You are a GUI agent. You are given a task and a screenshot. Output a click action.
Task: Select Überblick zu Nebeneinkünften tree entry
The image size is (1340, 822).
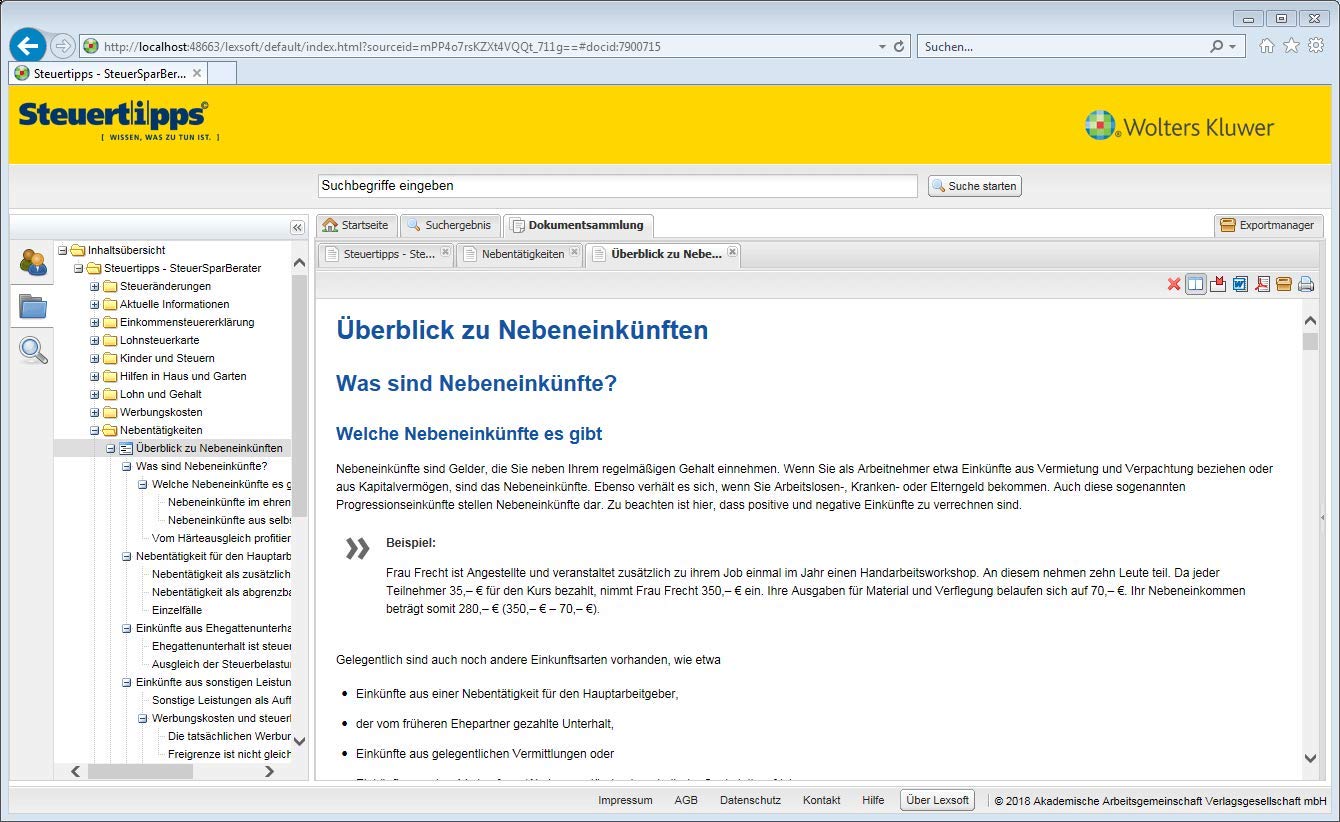point(209,448)
